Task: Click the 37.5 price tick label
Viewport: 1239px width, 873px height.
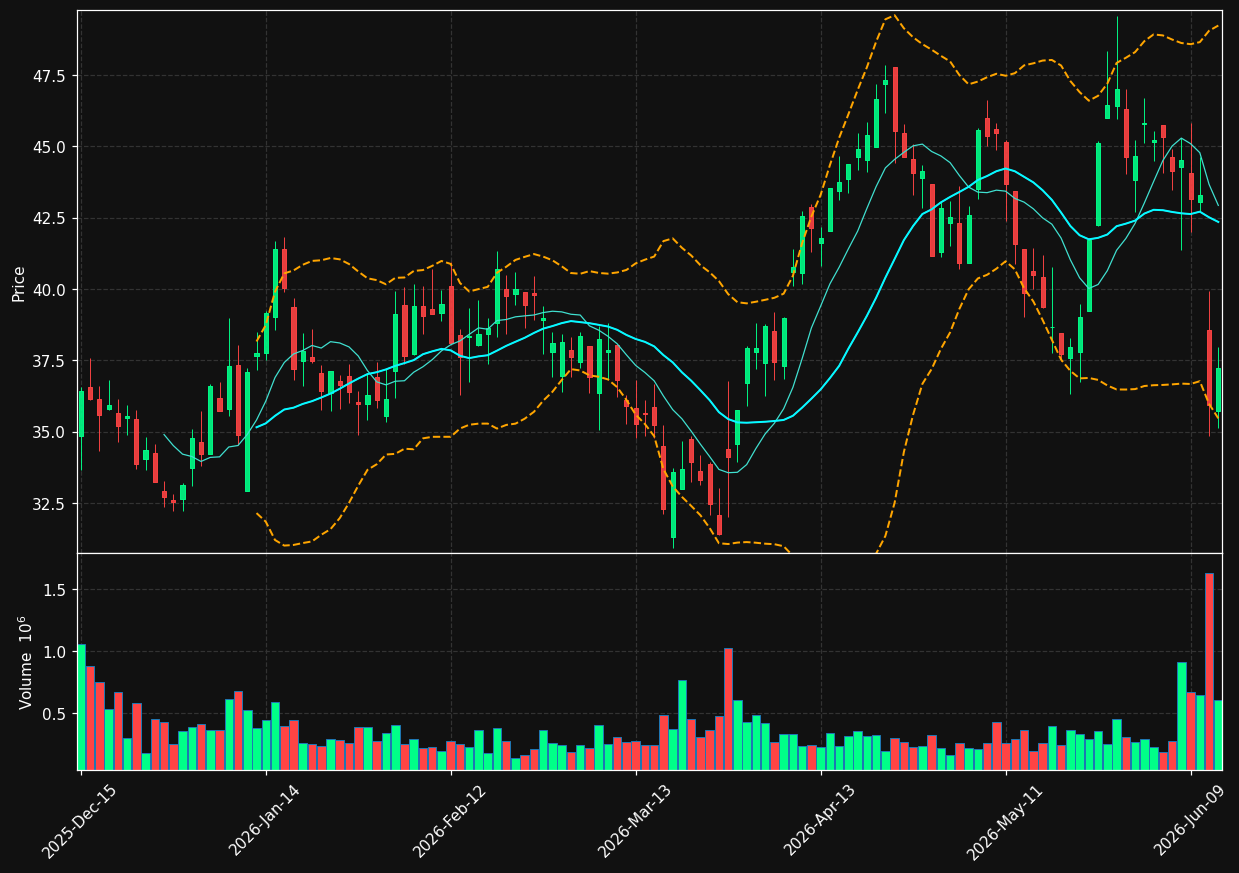Action: pyautogui.click(x=50, y=361)
